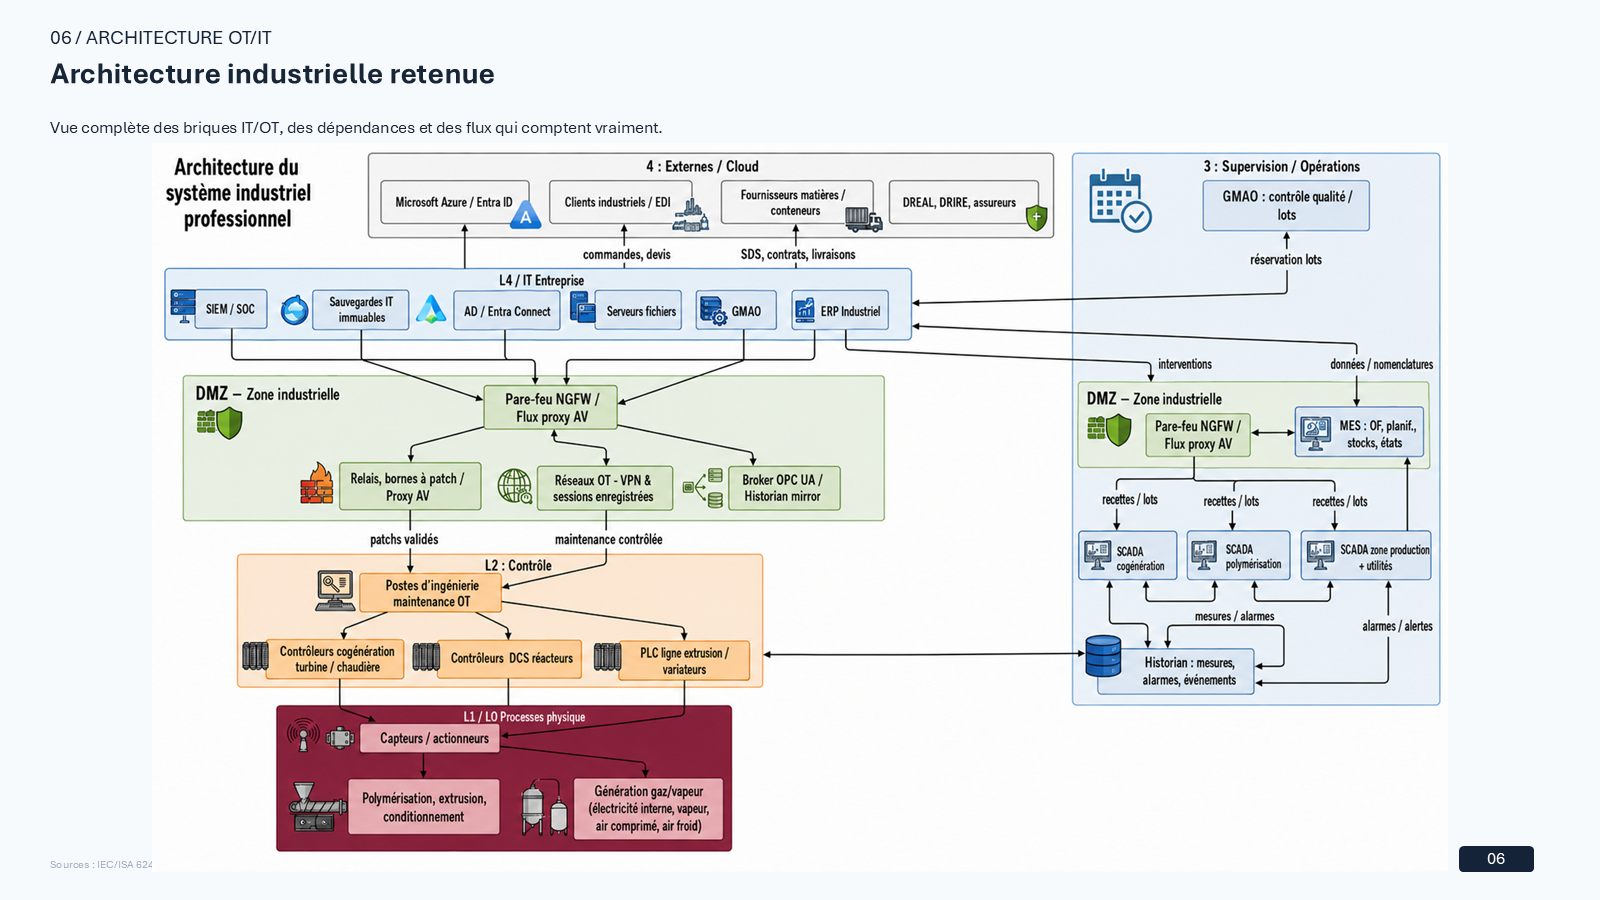The height and width of the screenshot is (900, 1600).
Task: Click the Microsoft Azure / Entra ID box
Action: coord(454,203)
